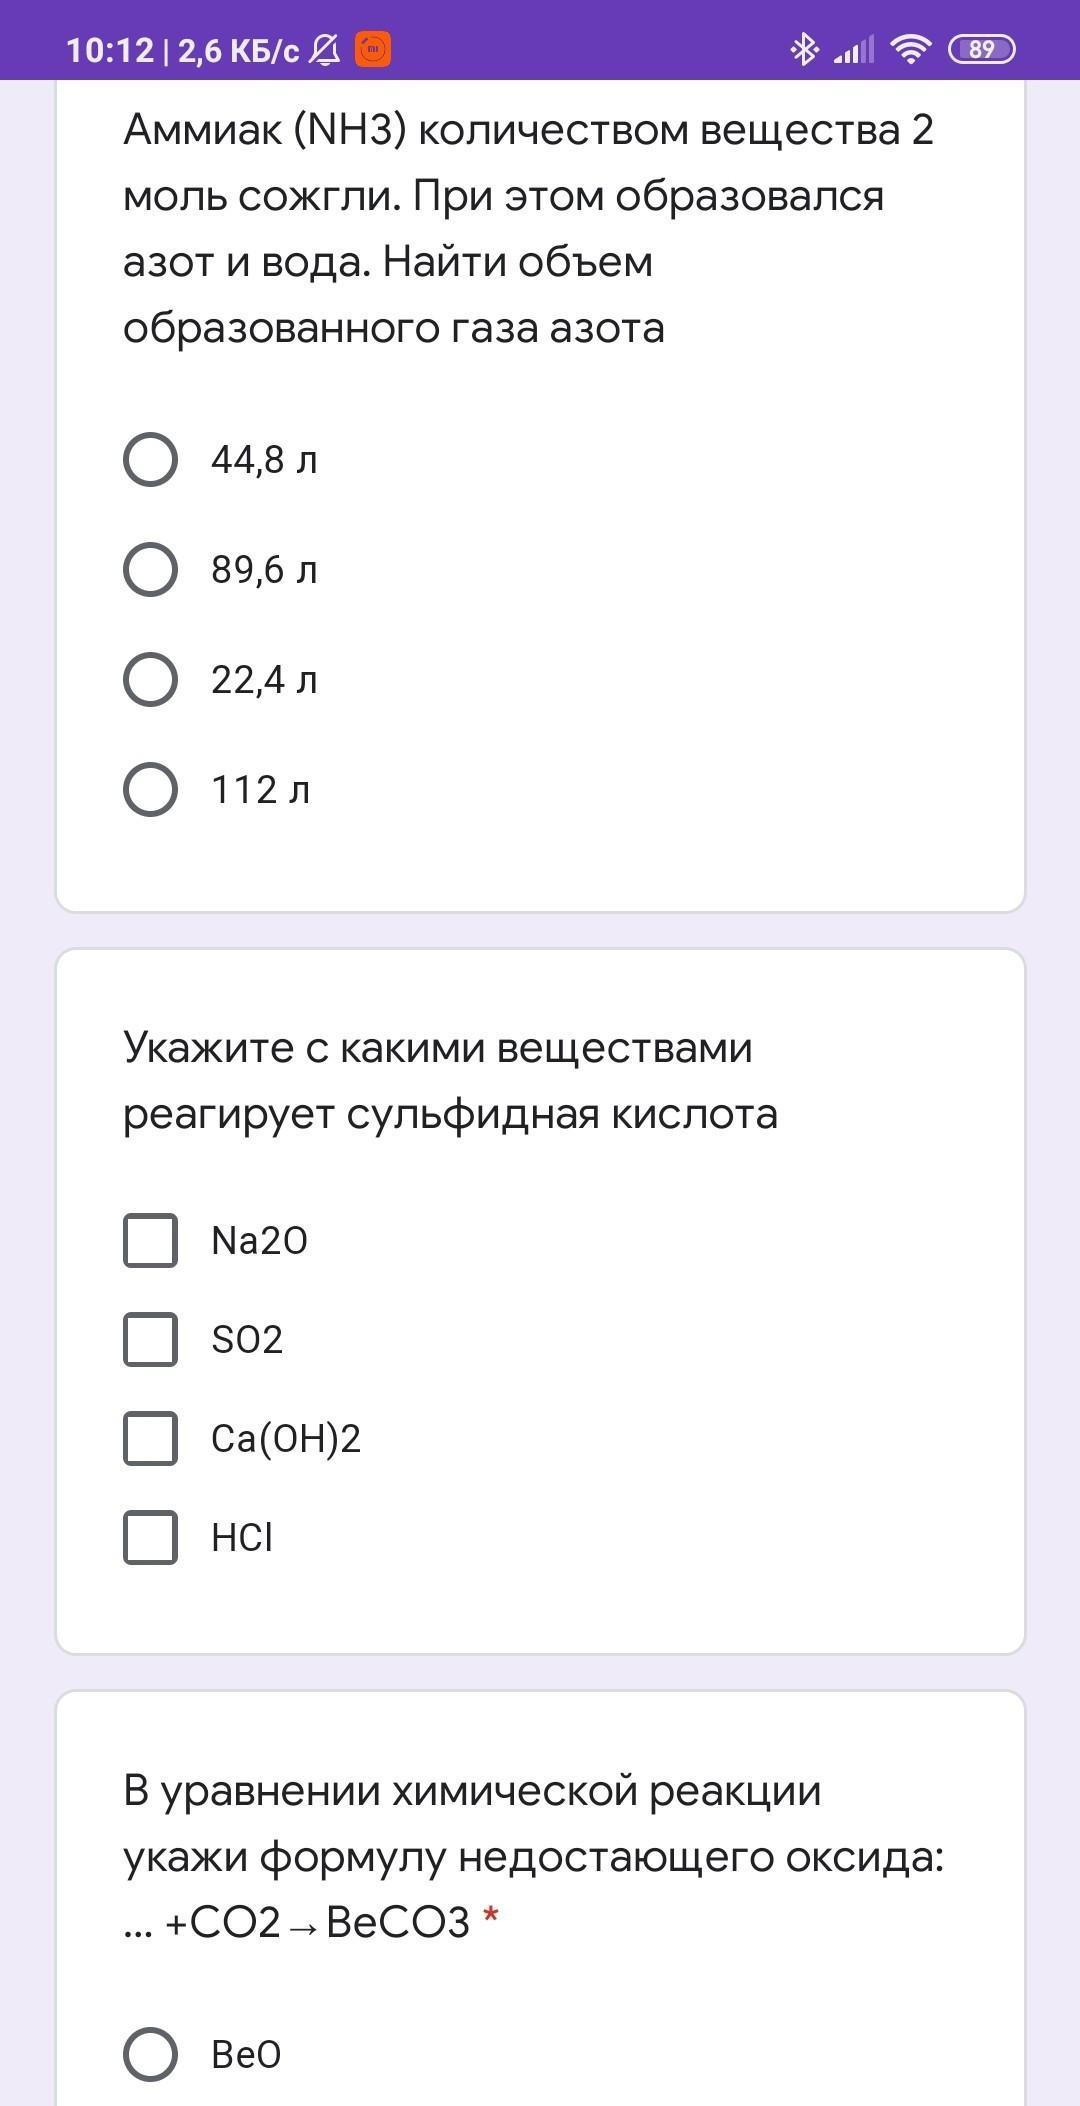Image resolution: width=1080 pixels, height=2106 pixels.
Task: Check the HCl option
Action: tap(151, 1537)
